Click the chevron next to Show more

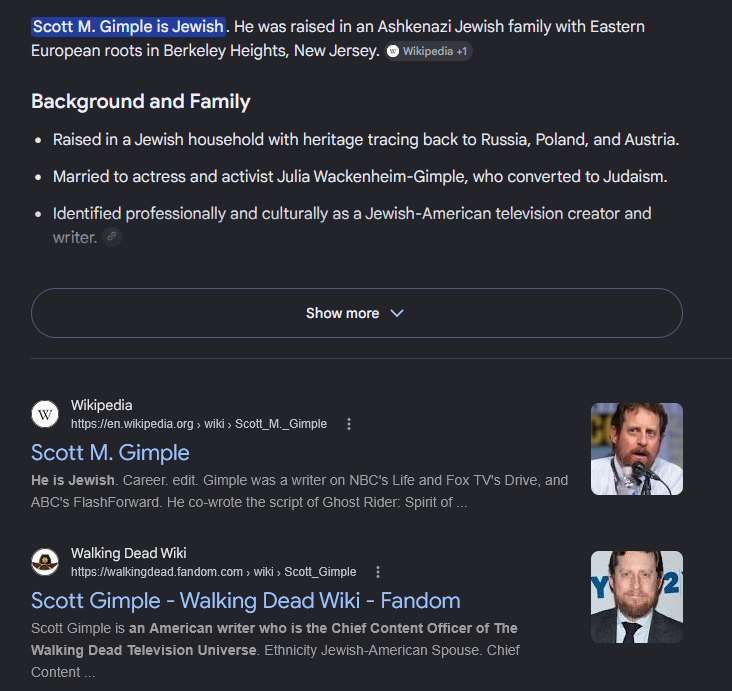pos(397,313)
